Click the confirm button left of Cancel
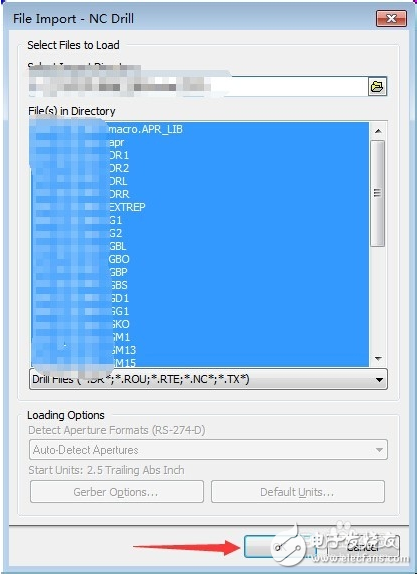This screenshot has height=575, width=418. click(x=280, y=547)
